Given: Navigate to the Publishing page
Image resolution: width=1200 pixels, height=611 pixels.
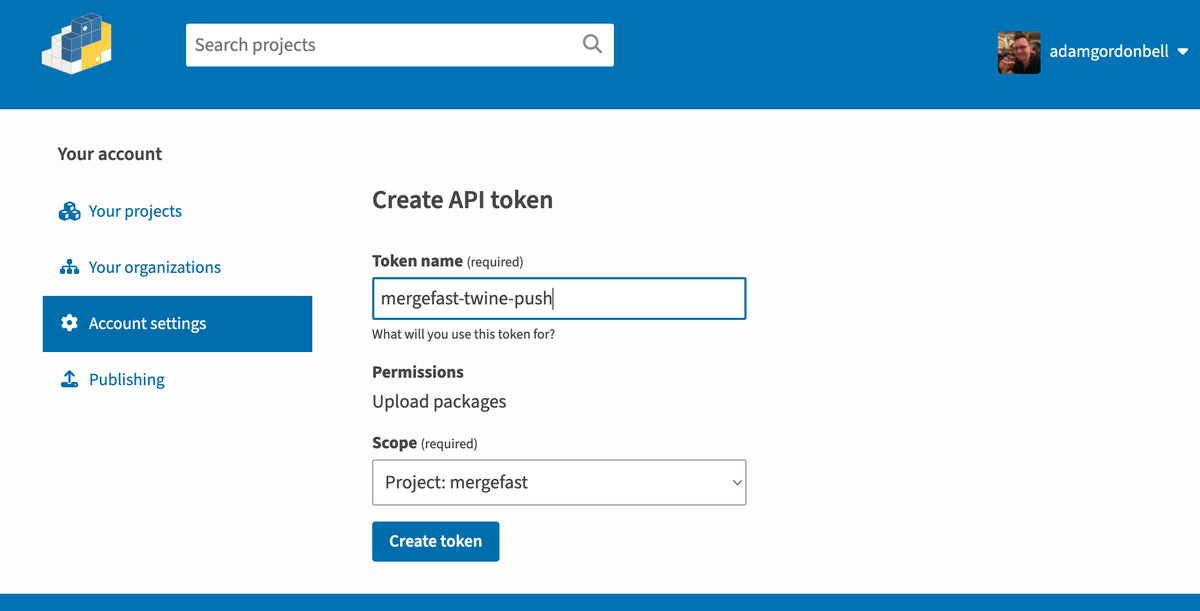Looking at the screenshot, I should (126, 379).
